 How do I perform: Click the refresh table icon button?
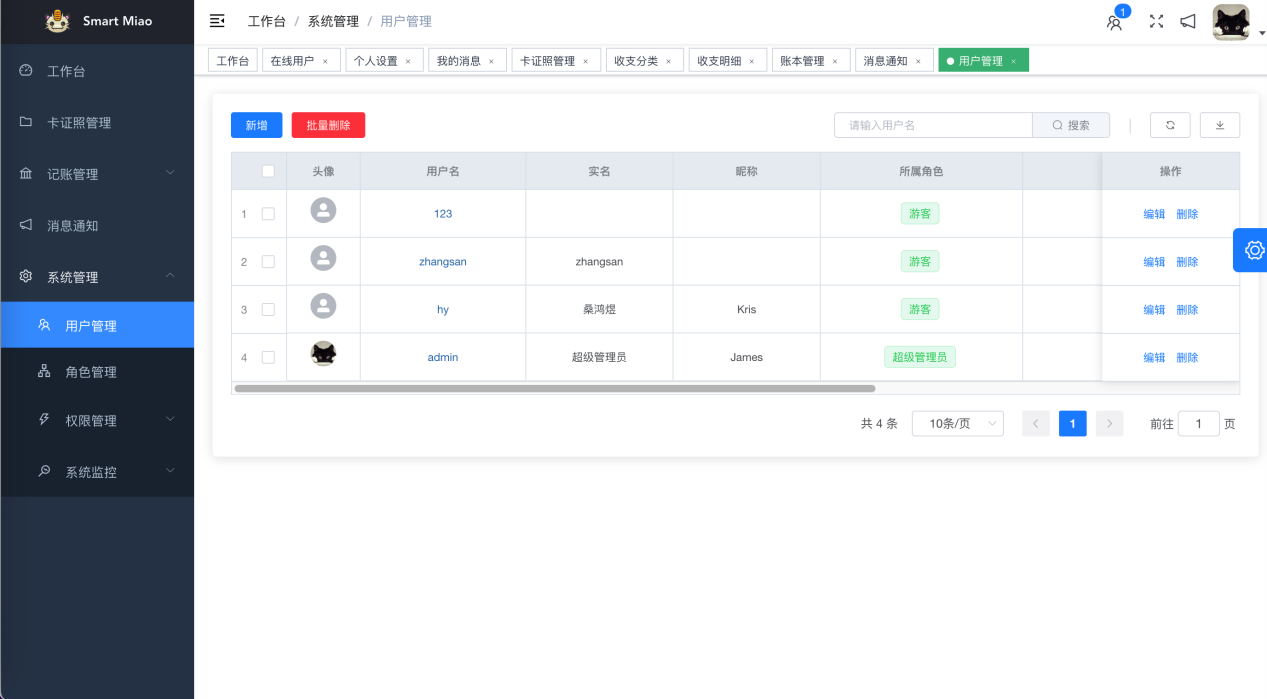coord(1169,125)
